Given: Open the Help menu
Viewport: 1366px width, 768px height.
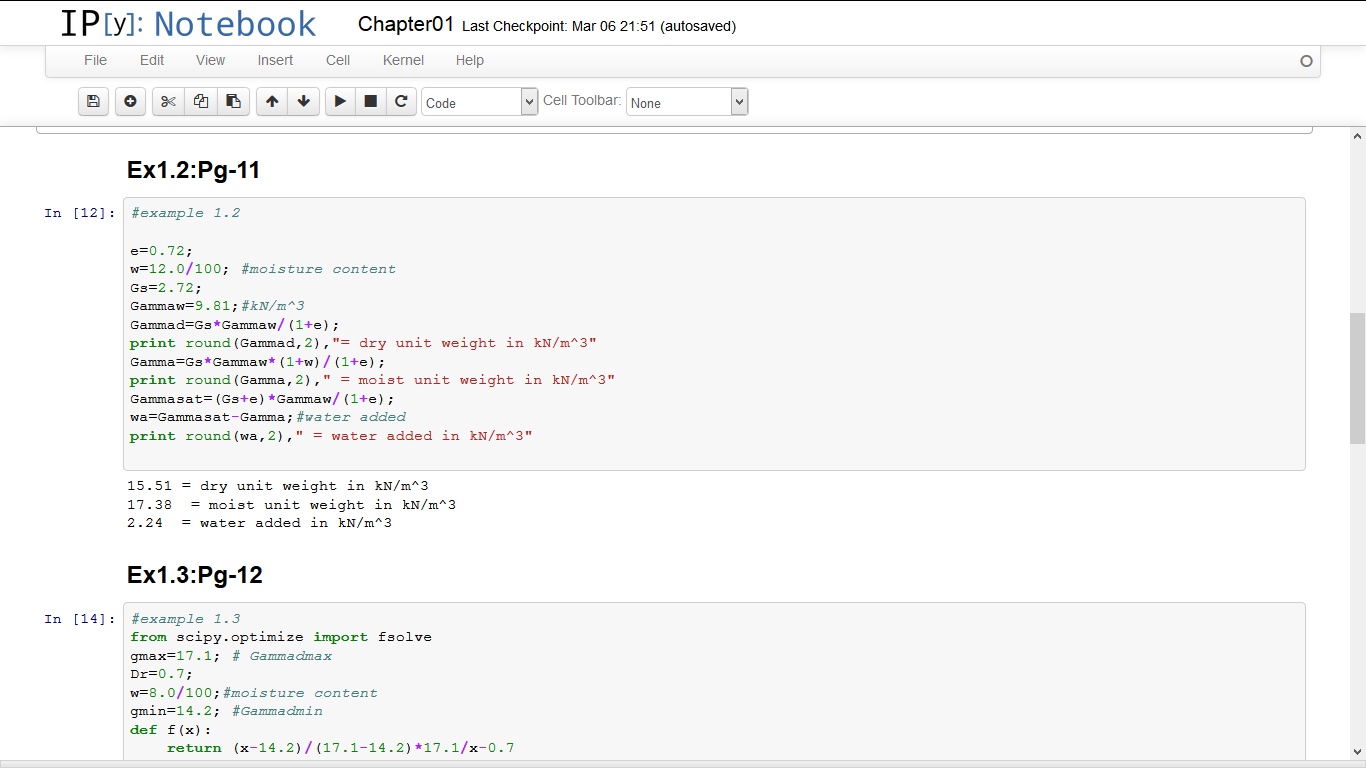Looking at the screenshot, I should point(469,60).
